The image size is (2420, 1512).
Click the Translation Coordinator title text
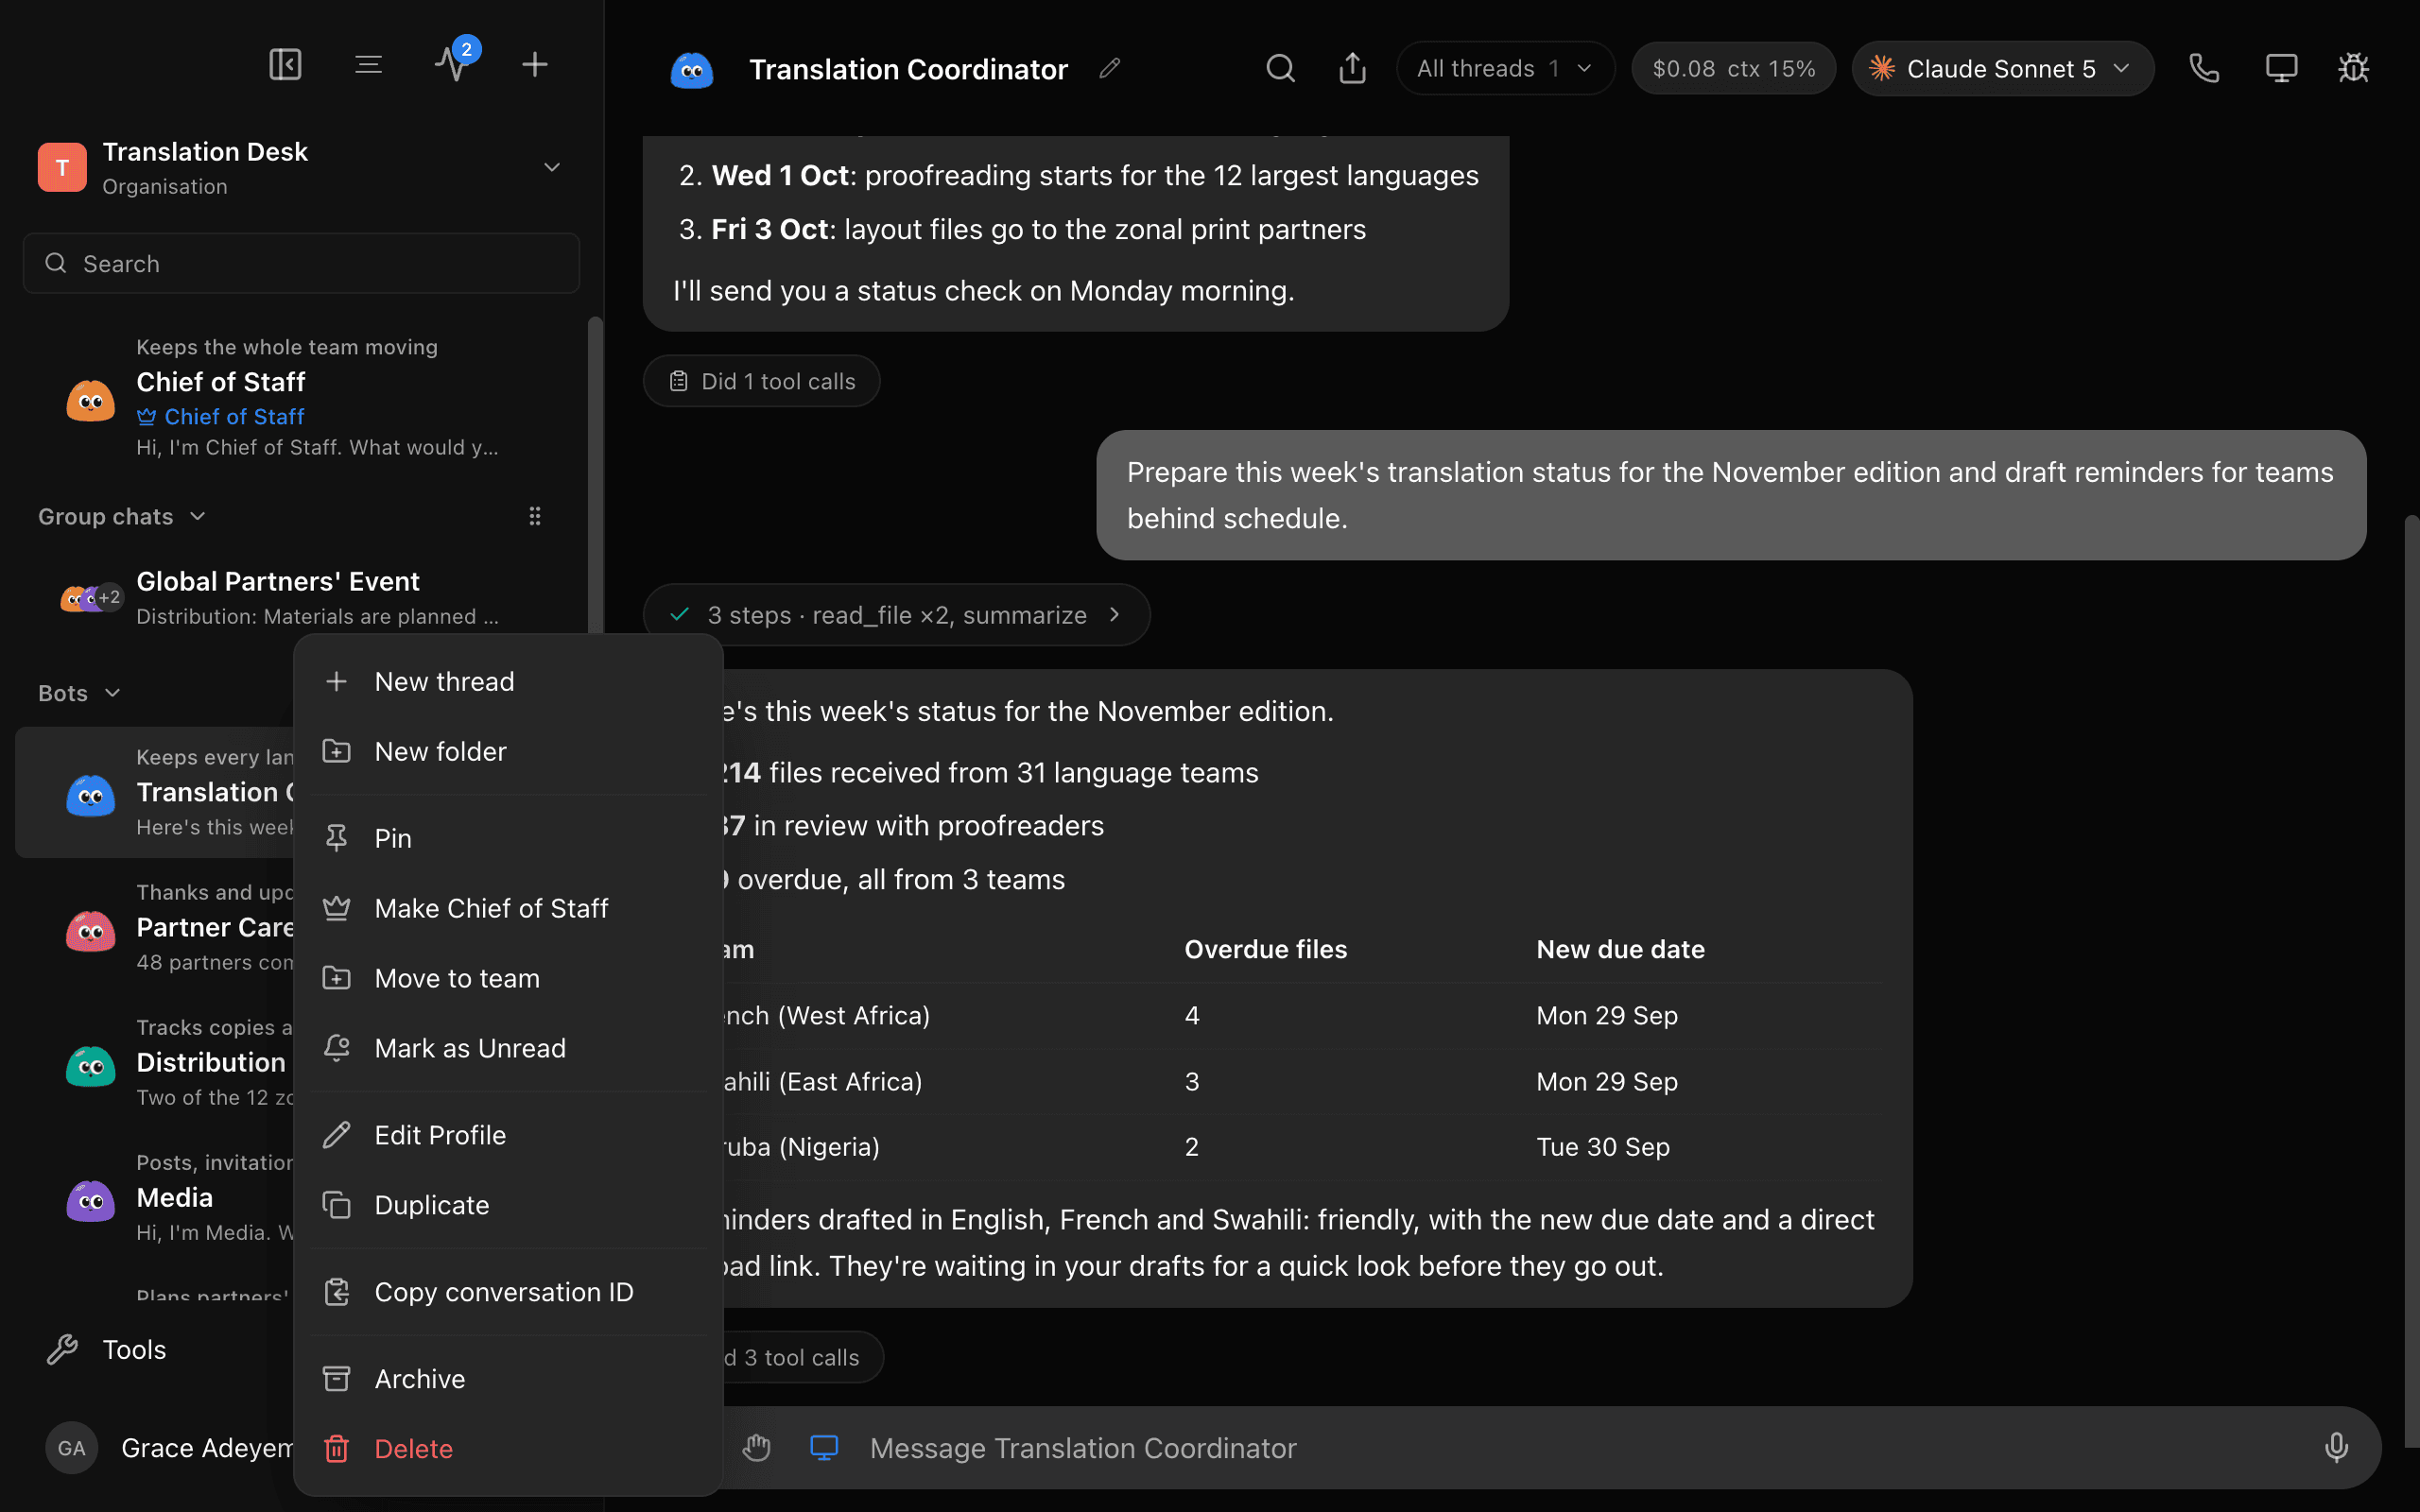(x=908, y=69)
